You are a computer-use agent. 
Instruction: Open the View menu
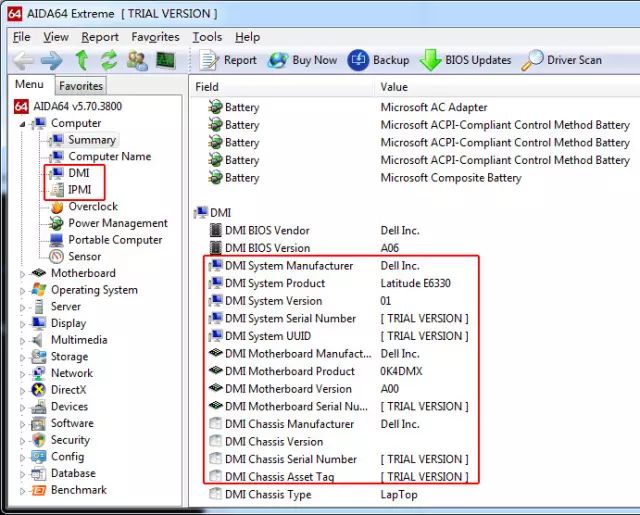point(56,37)
